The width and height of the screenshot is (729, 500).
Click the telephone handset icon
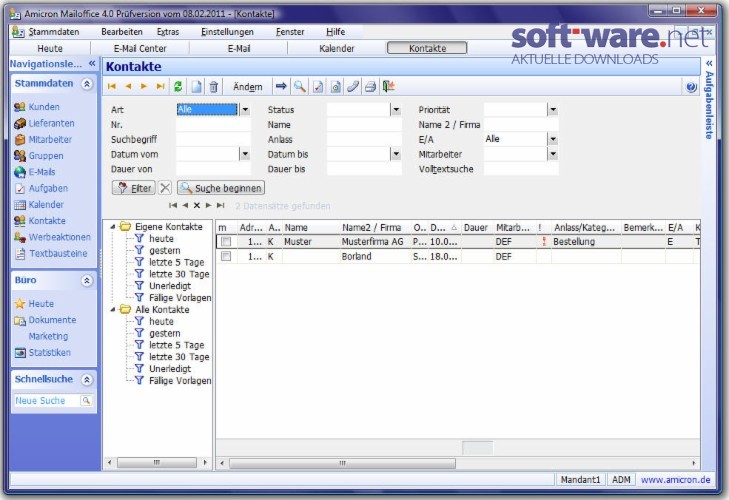pyautogui.click(x=353, y=87)
